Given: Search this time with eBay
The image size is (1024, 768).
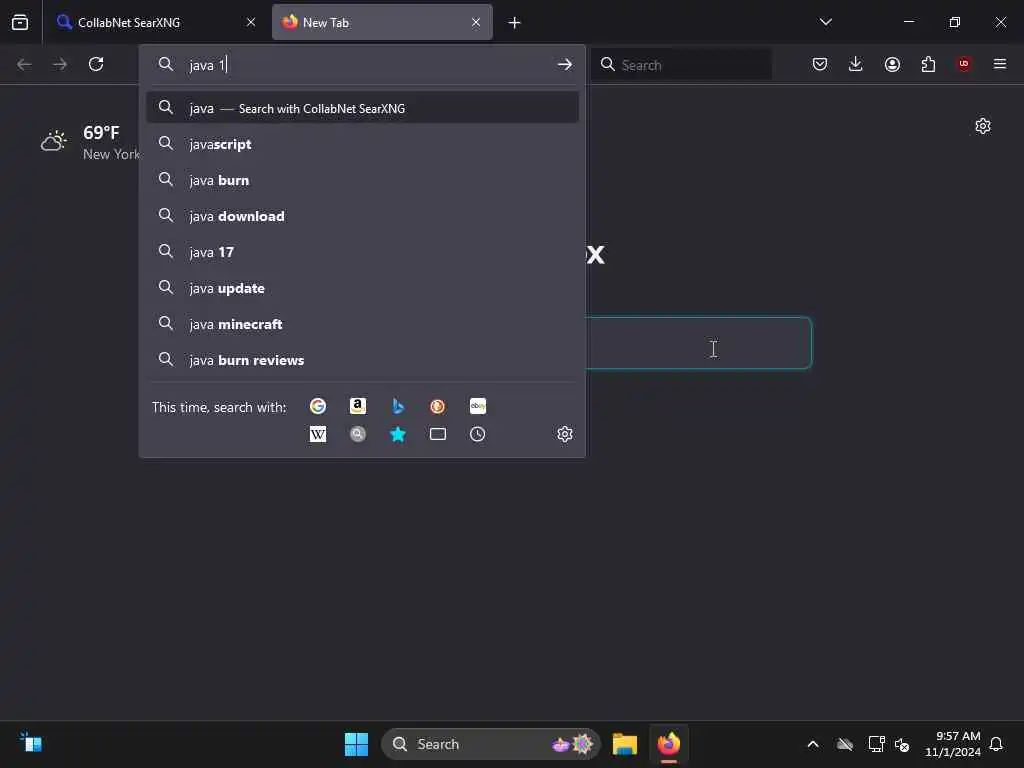Looking at the screenshot, I should [x=477, y=406].
